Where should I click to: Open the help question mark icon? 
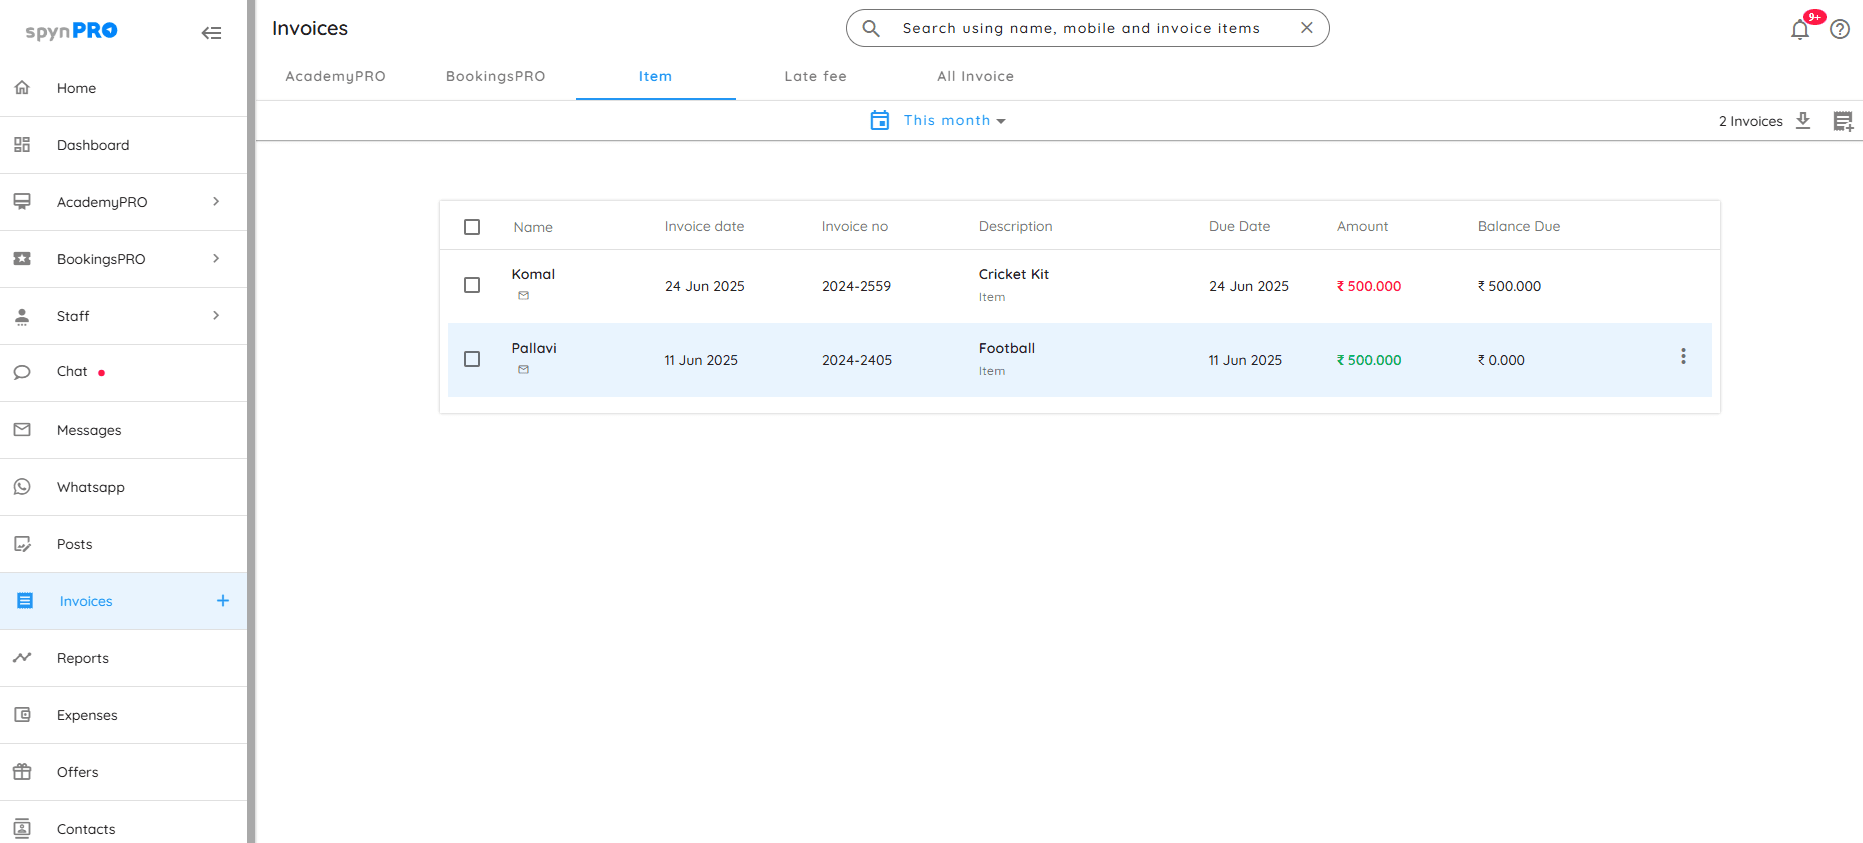(x=1840, y=30)
